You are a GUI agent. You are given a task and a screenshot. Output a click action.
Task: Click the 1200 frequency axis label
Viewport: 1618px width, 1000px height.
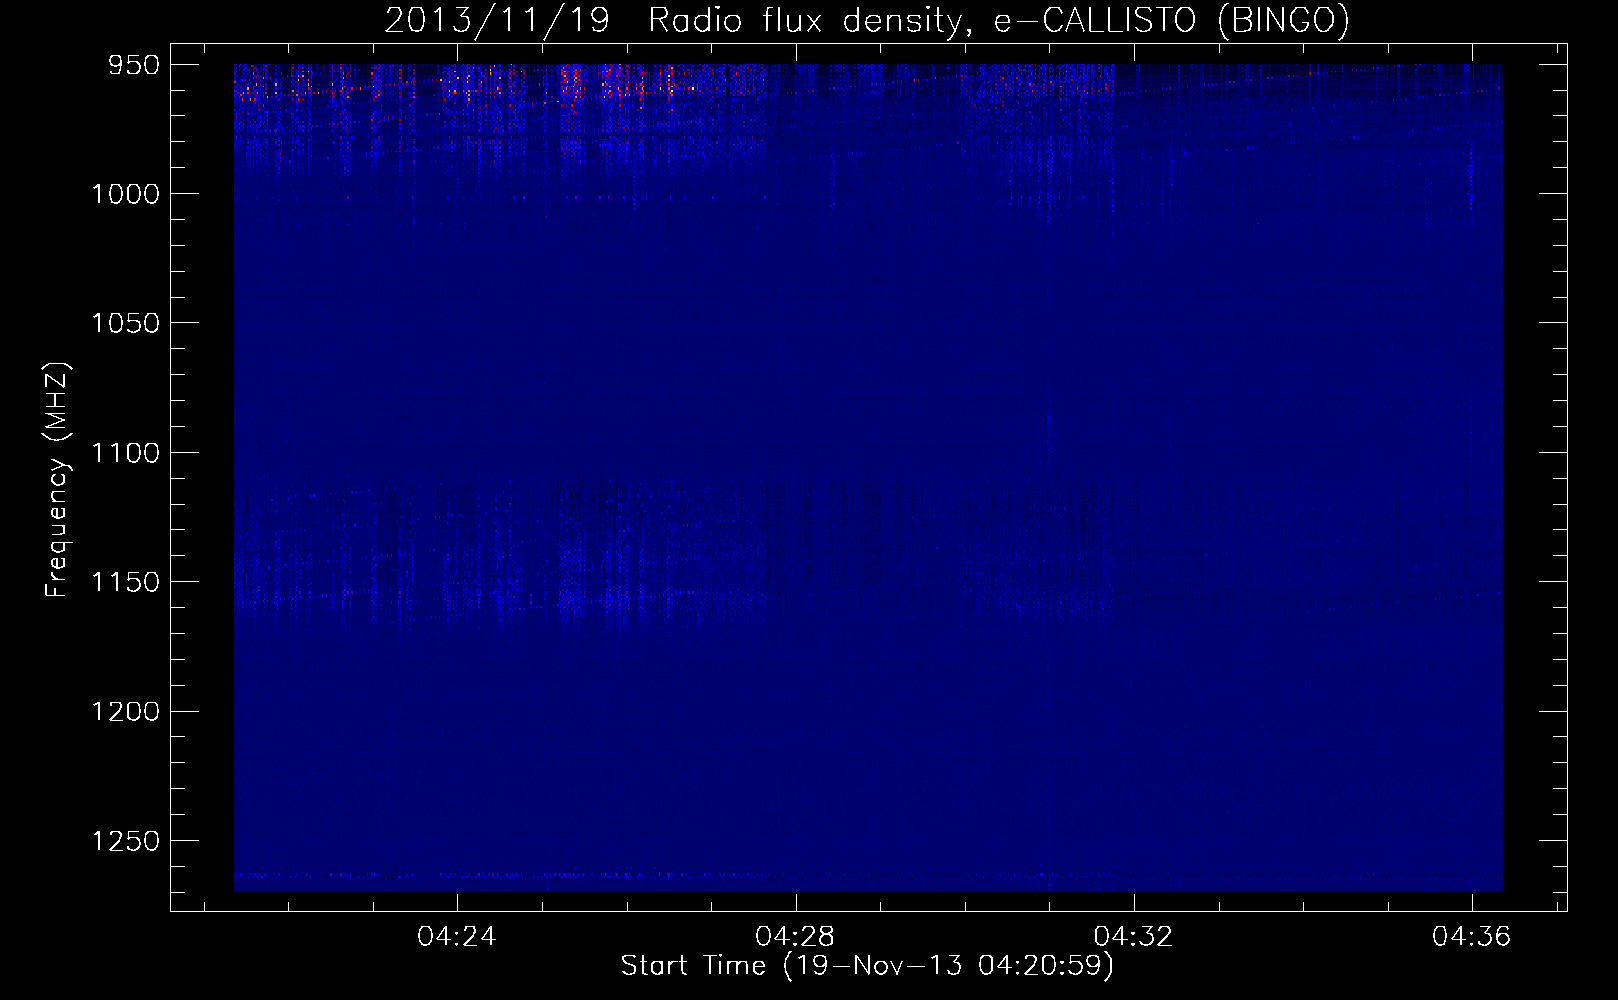coord(125,711)
